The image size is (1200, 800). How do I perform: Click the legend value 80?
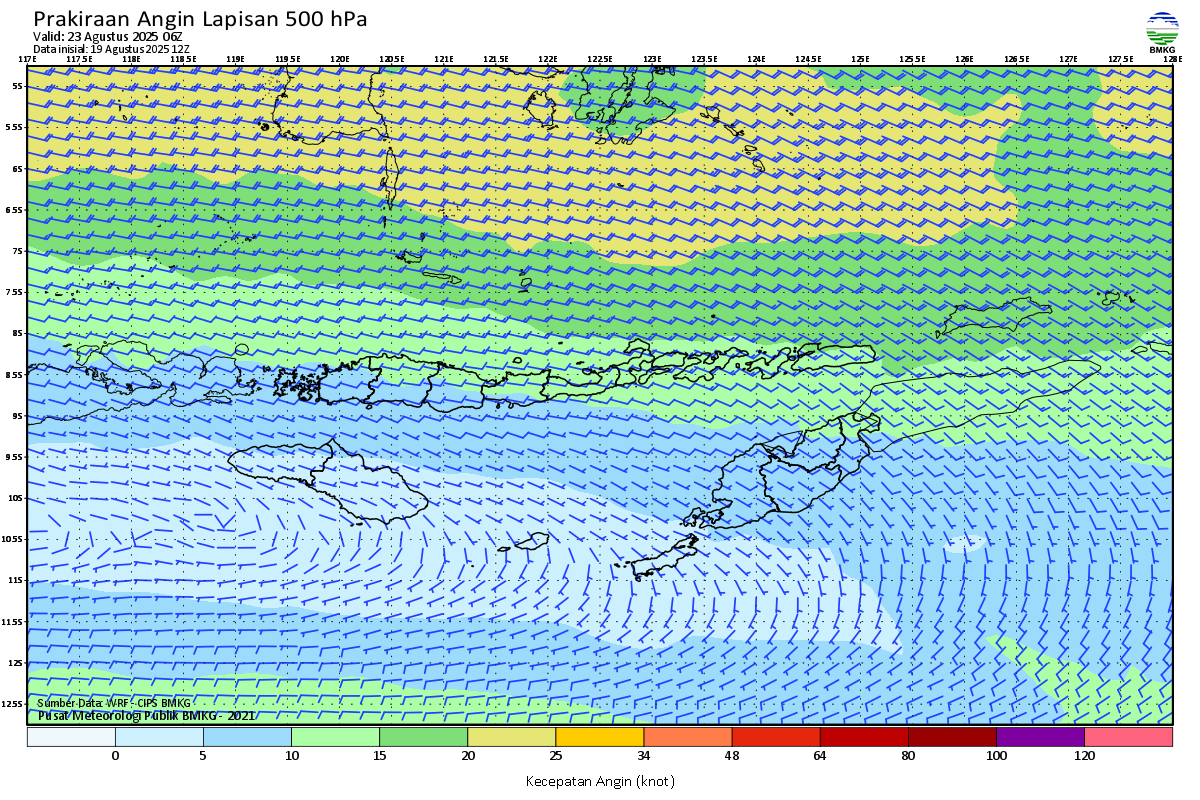coord(907,756)
